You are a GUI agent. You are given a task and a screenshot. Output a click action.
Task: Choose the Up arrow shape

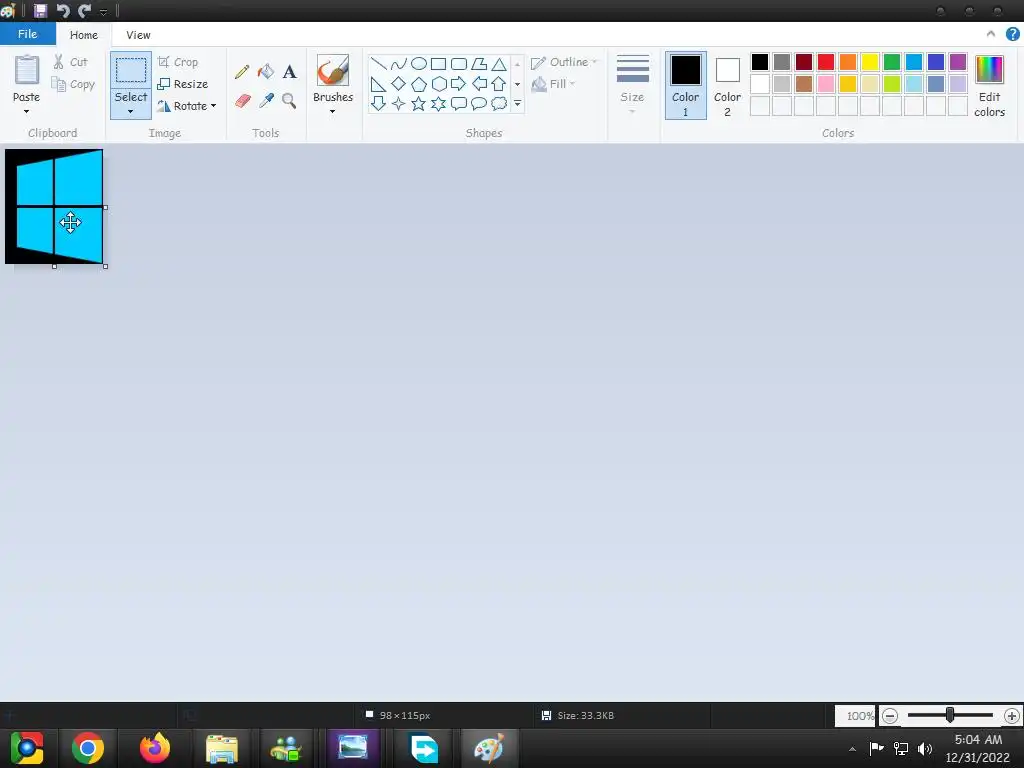(499, 84)
